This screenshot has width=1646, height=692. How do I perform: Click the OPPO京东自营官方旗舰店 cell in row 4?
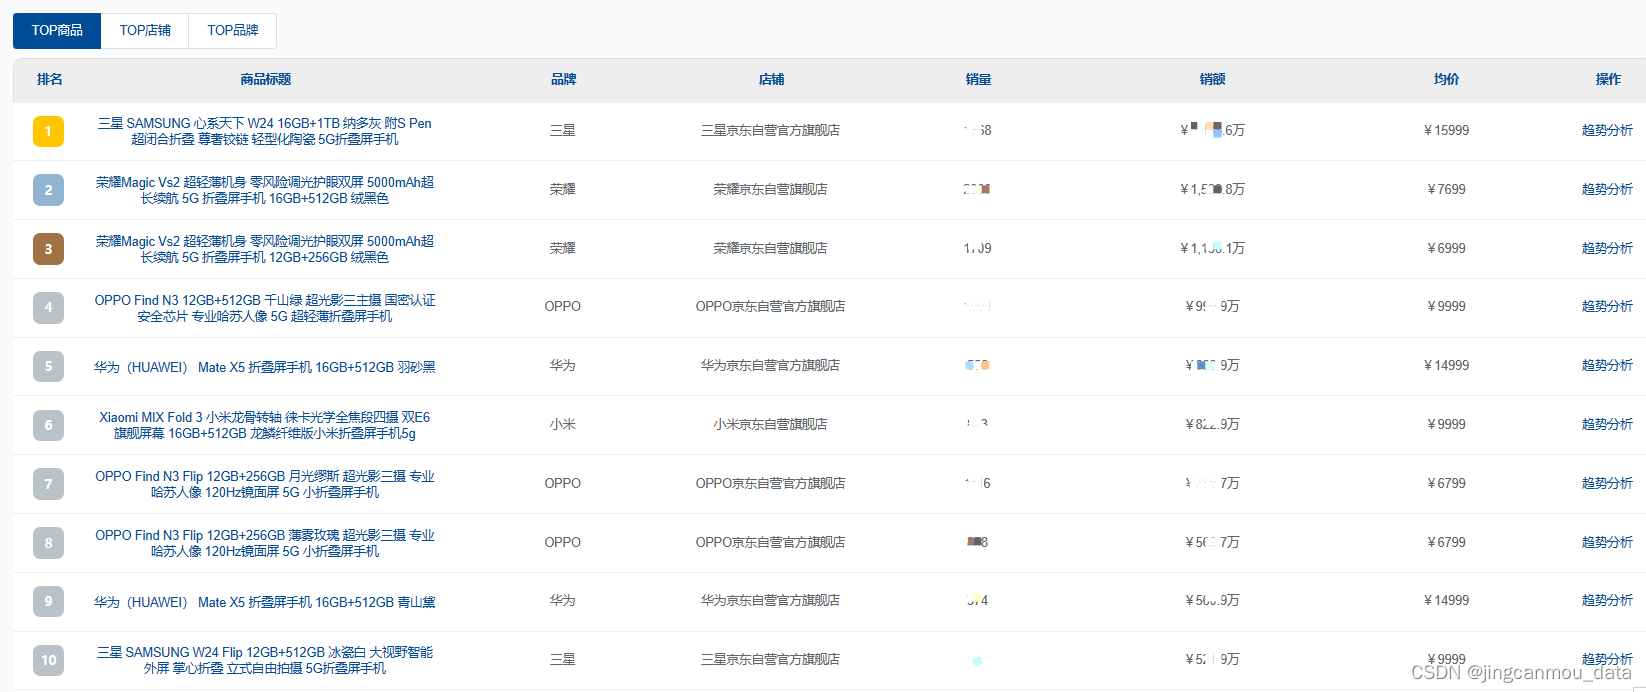coord(770,306)
